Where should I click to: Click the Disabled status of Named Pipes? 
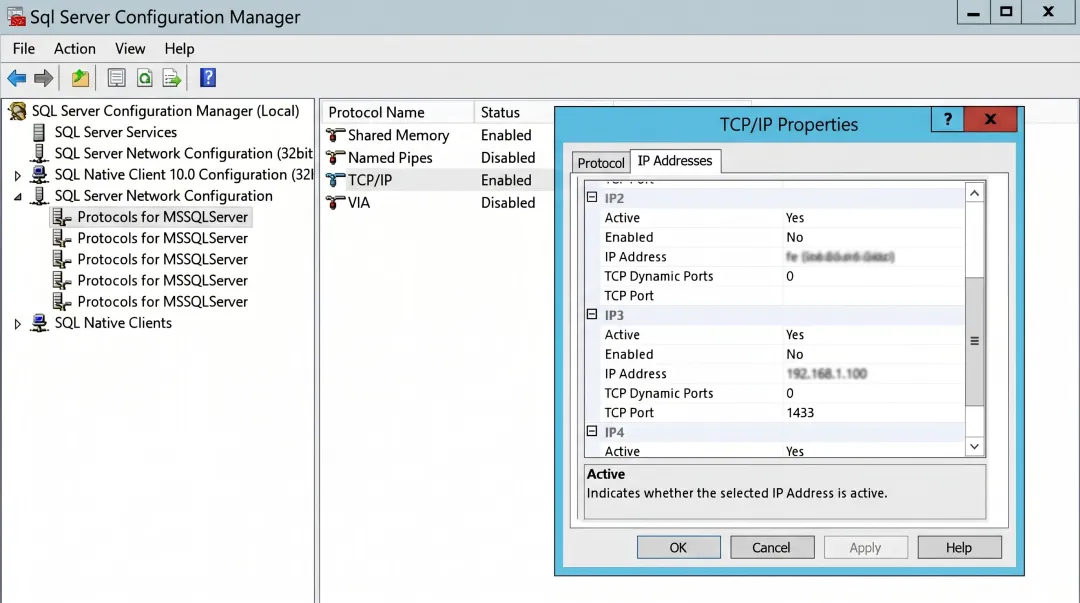(508, 158)
